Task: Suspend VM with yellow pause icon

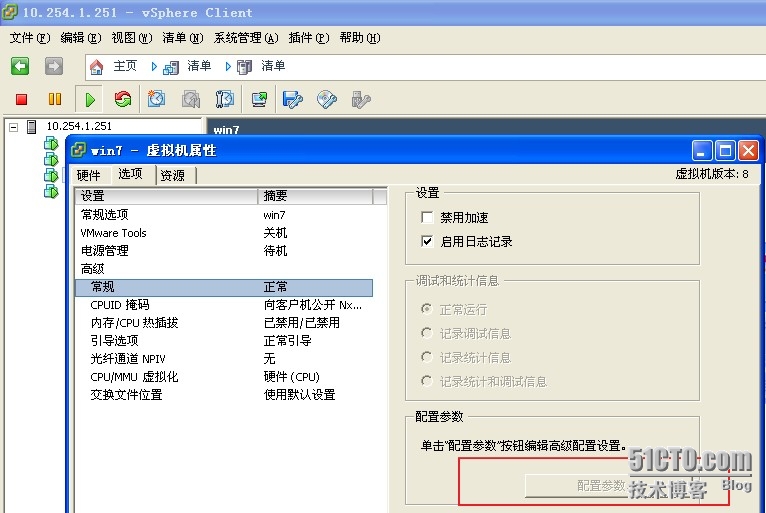Action: (55, 100)
